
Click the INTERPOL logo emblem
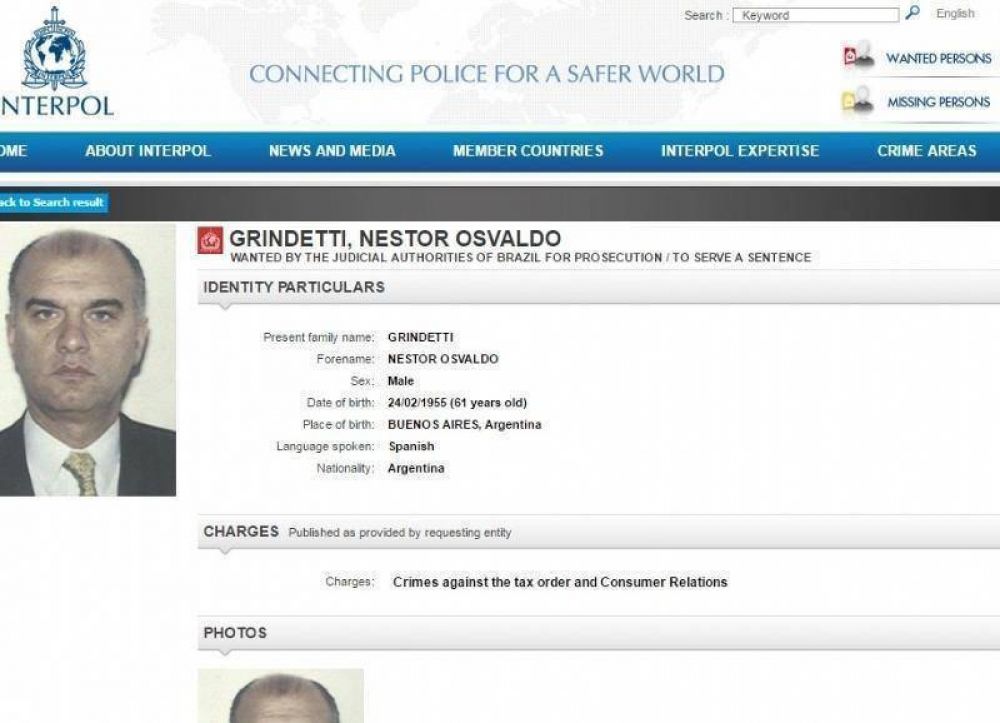[x=54, y=48]
